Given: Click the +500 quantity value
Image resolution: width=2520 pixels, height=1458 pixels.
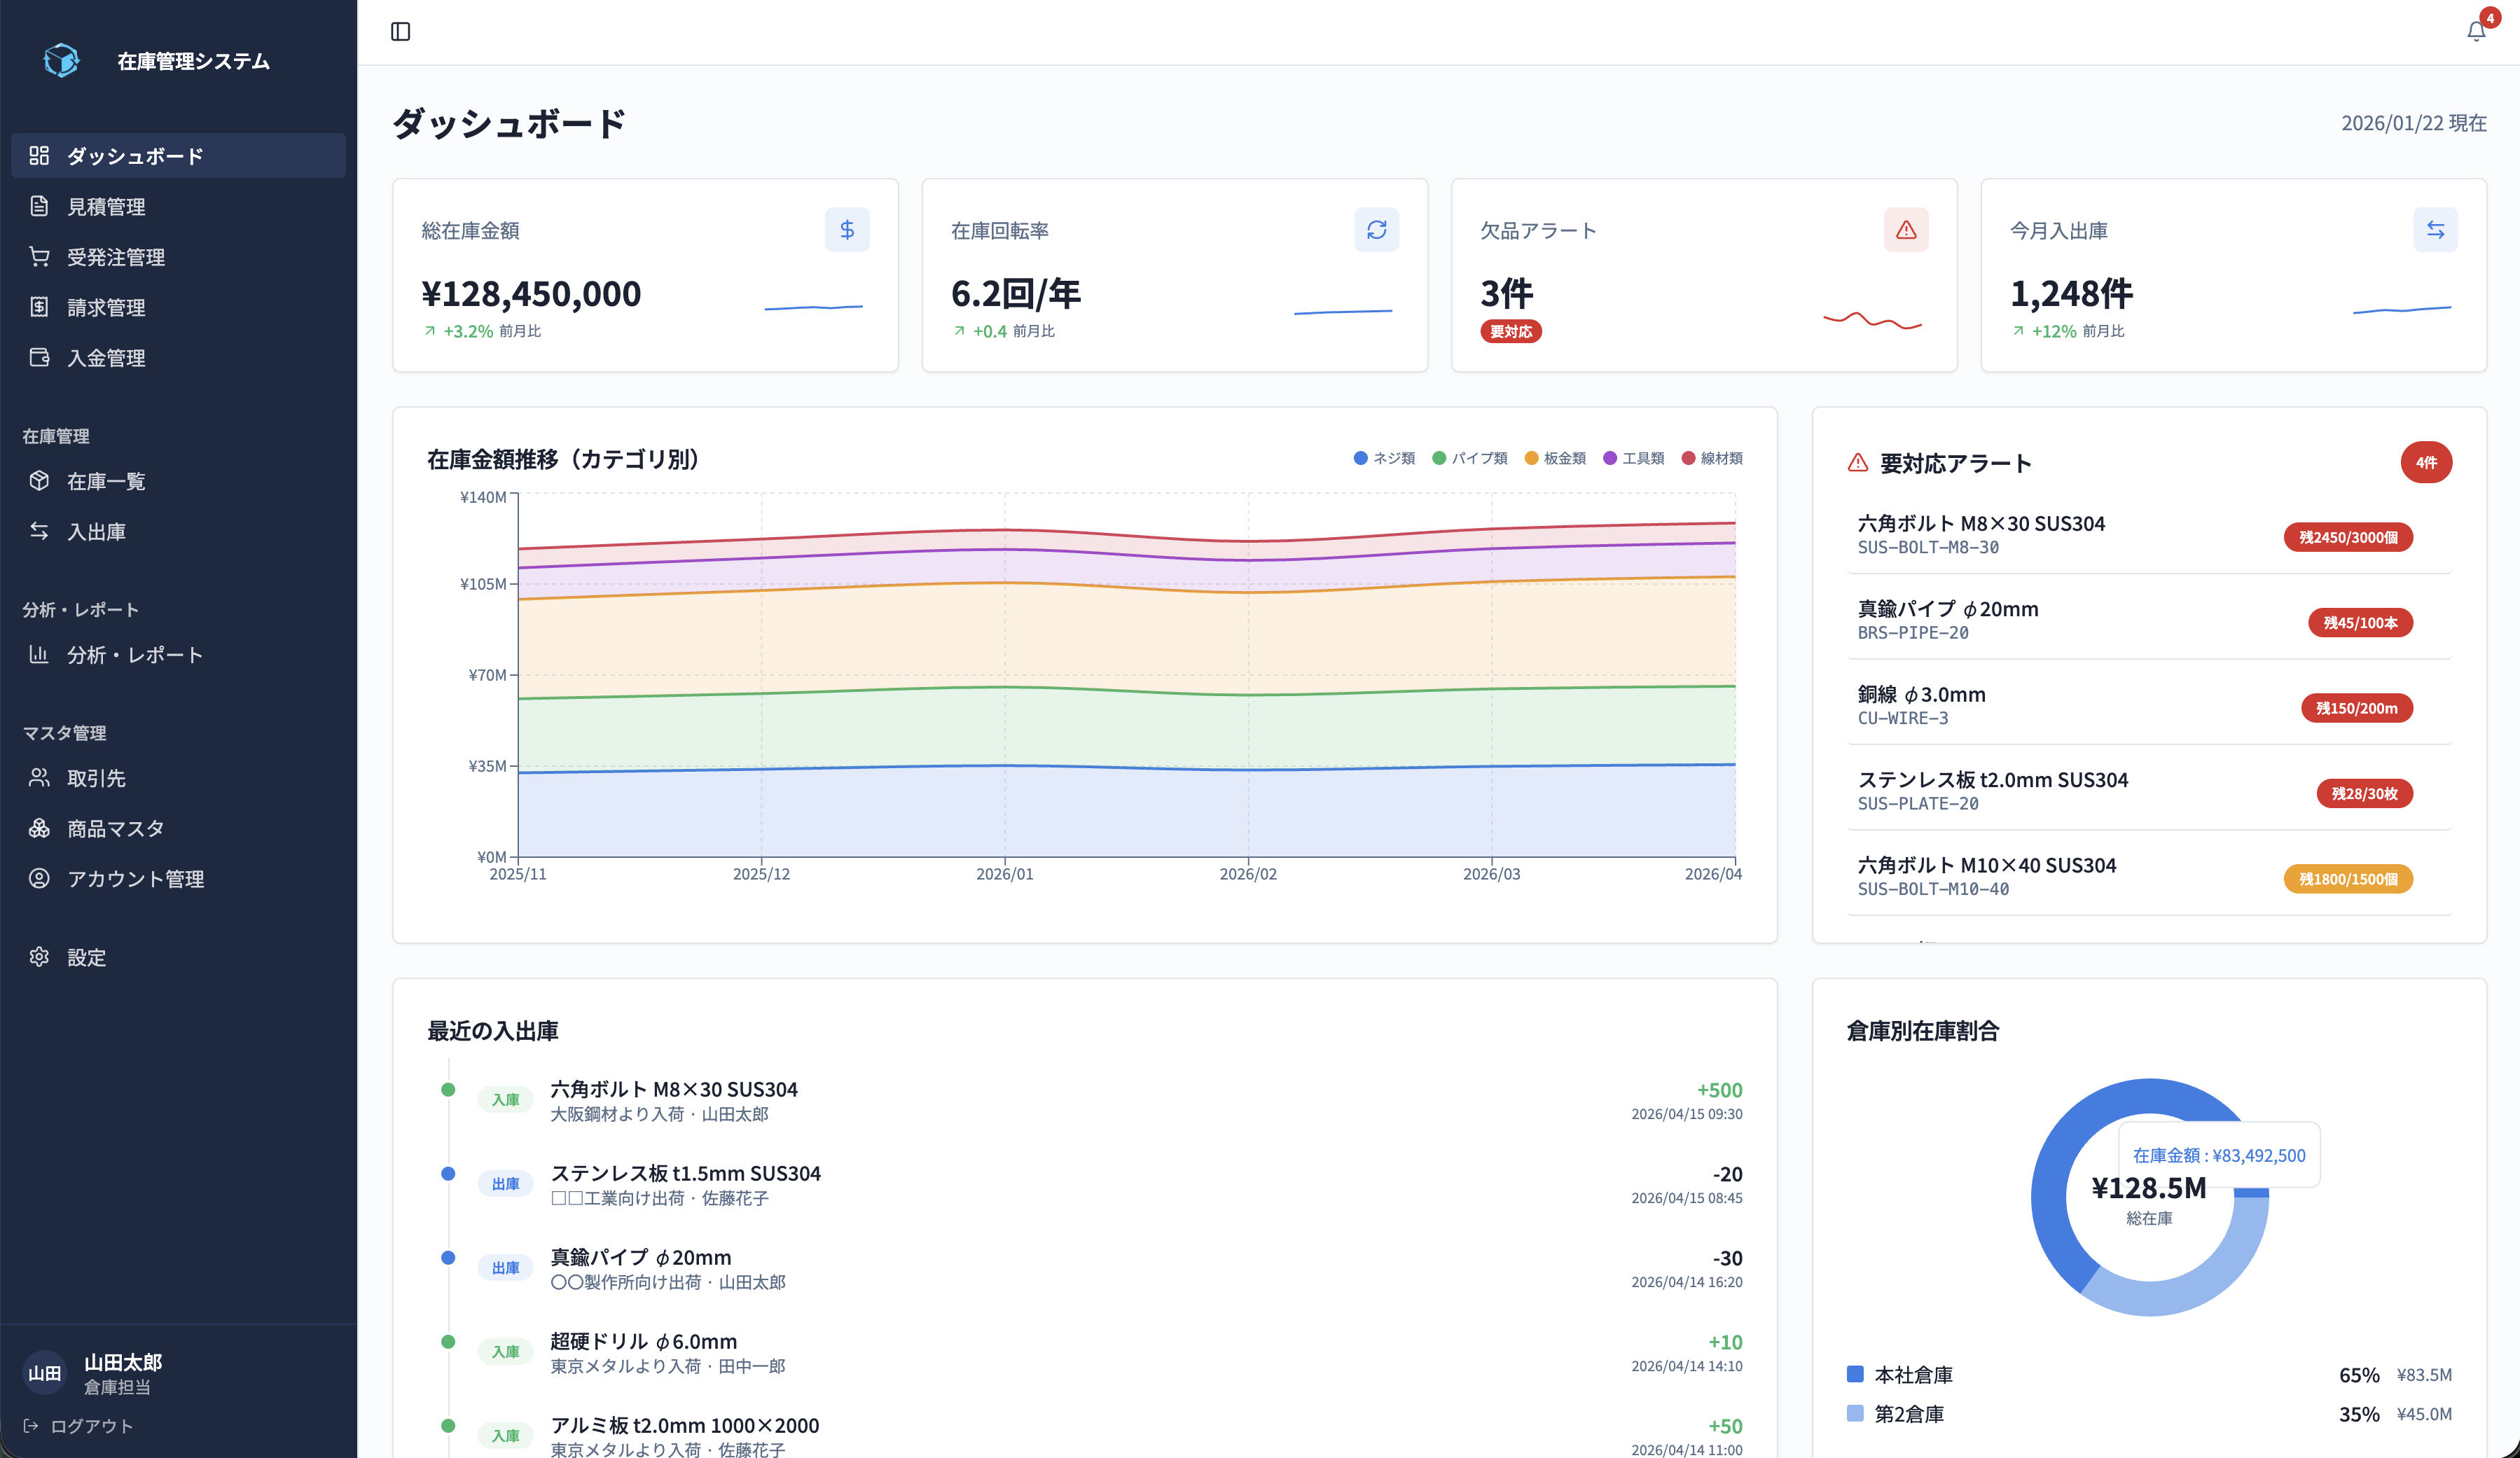Looking at the screenshot, I should pyautogui.click(x=1719, y=1090).
